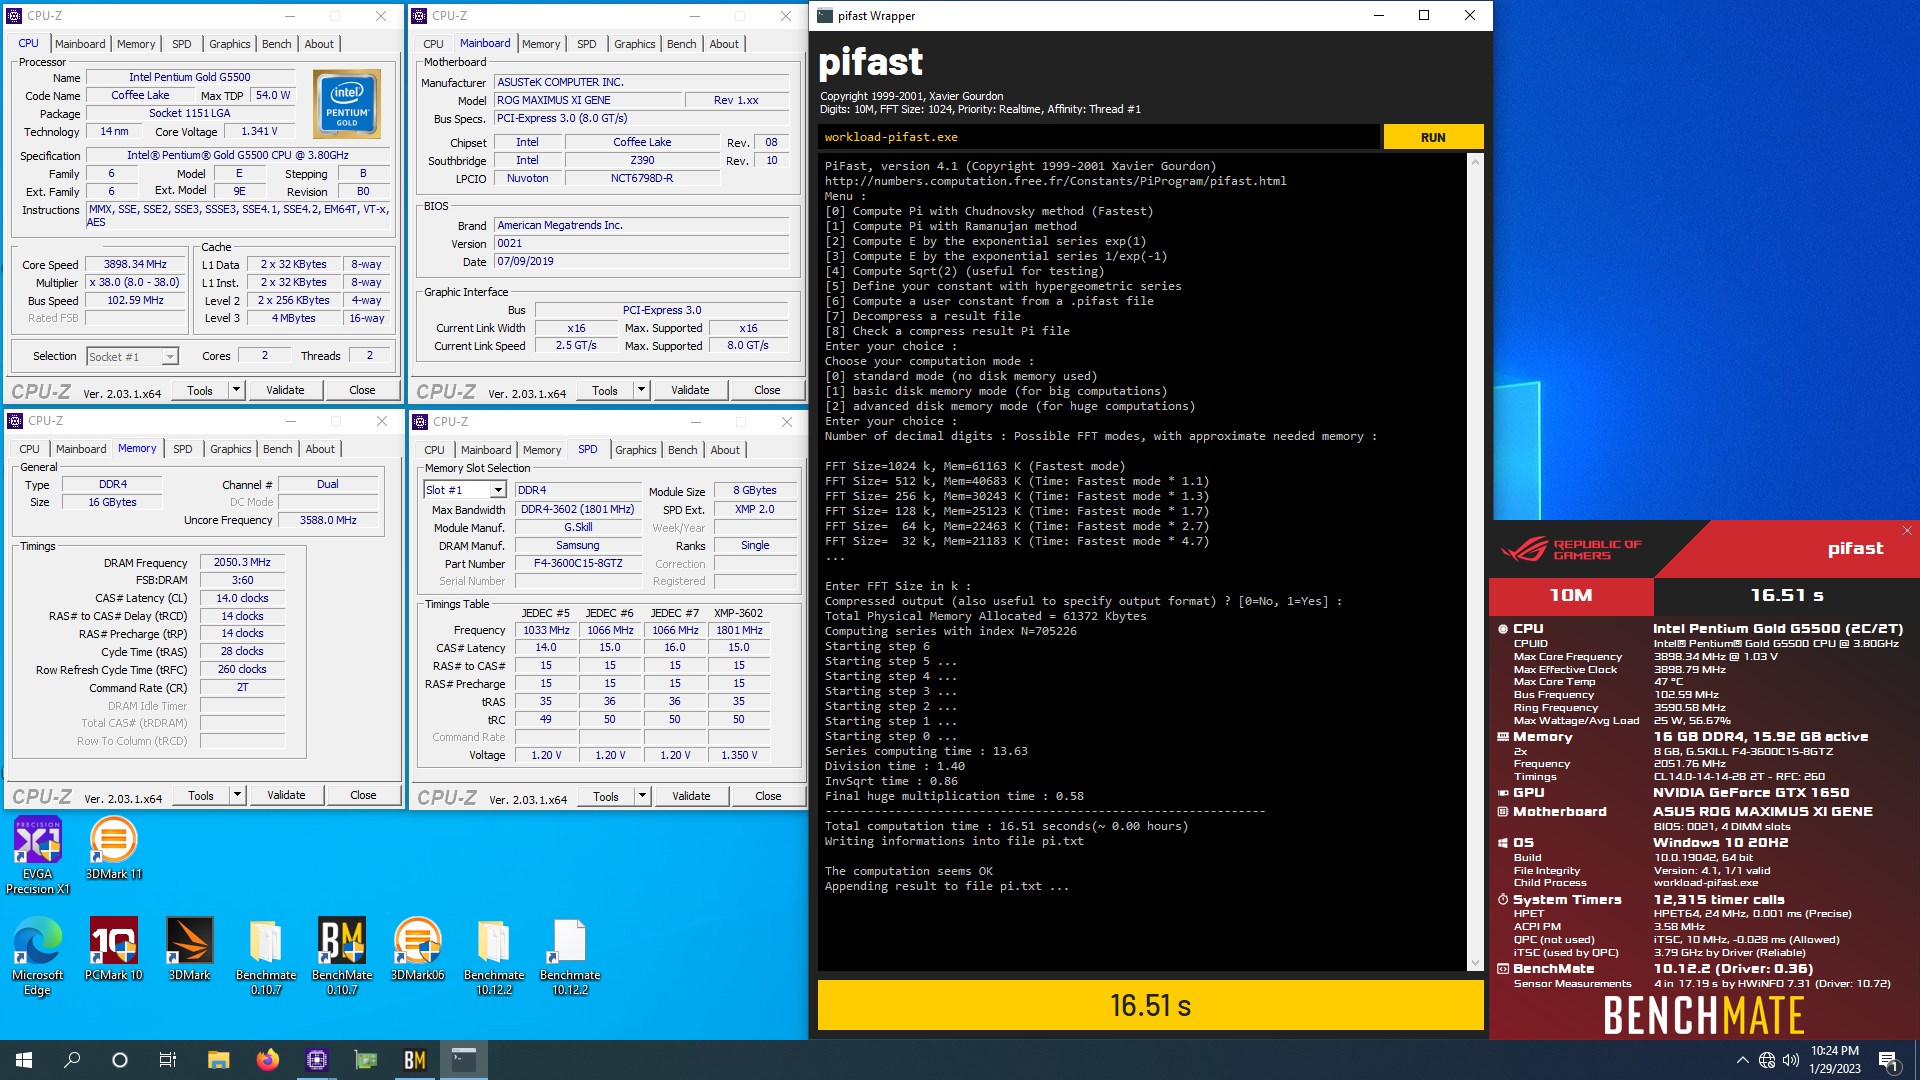Click Part Number 'F4-3600C15-8GTZ'
Image resolution: width=1920 pixels, height=1080 pixels.
578,563
